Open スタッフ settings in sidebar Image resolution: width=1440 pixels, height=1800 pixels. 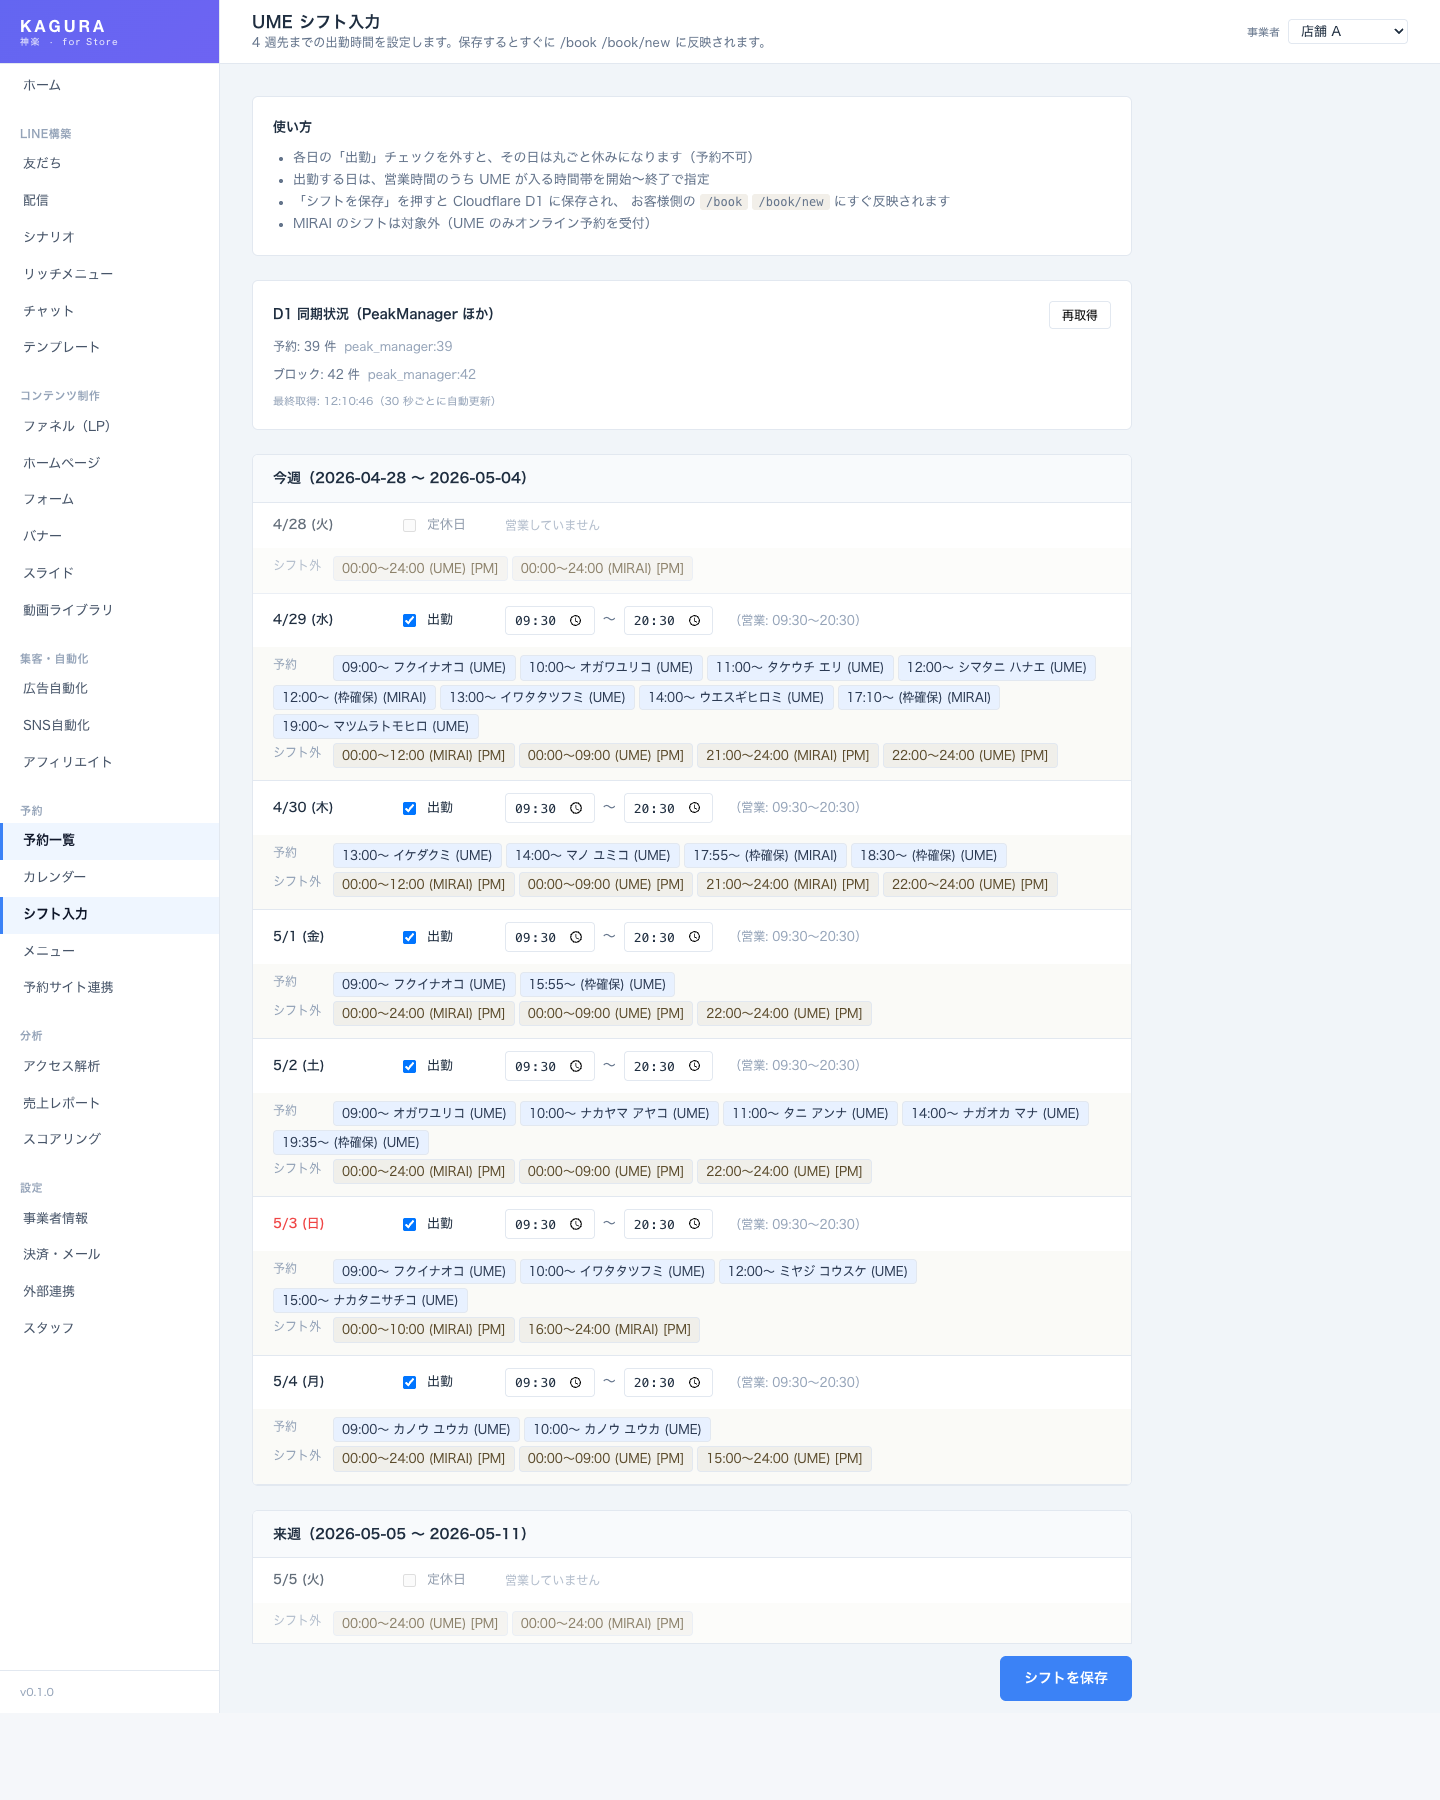coord(49,1328)
